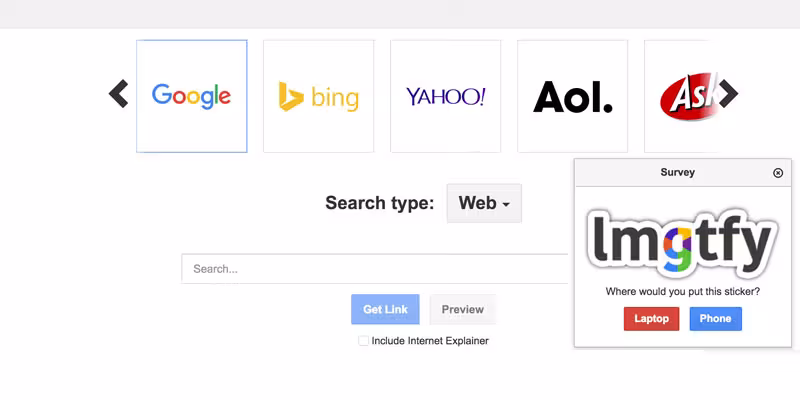Open the Search type Web dropdown
Screen dimensions: 800x400
[484, 203]
